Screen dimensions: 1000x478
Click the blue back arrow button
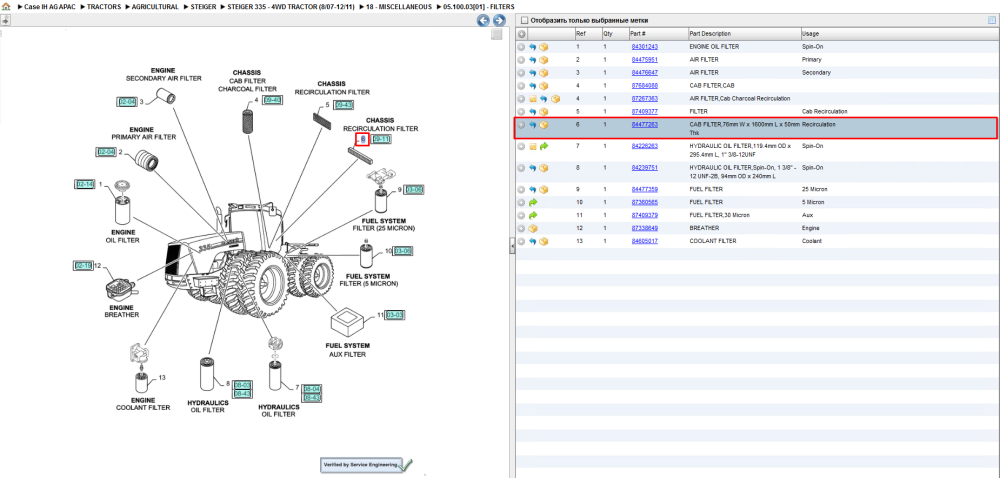tap(483, 20)
